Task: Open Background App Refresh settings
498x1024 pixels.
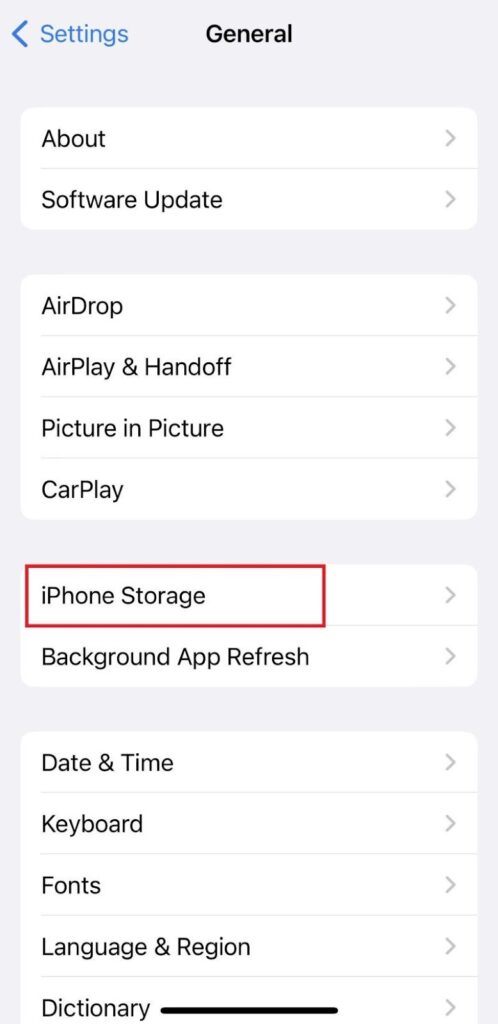Action: click(x=249, y=656)
